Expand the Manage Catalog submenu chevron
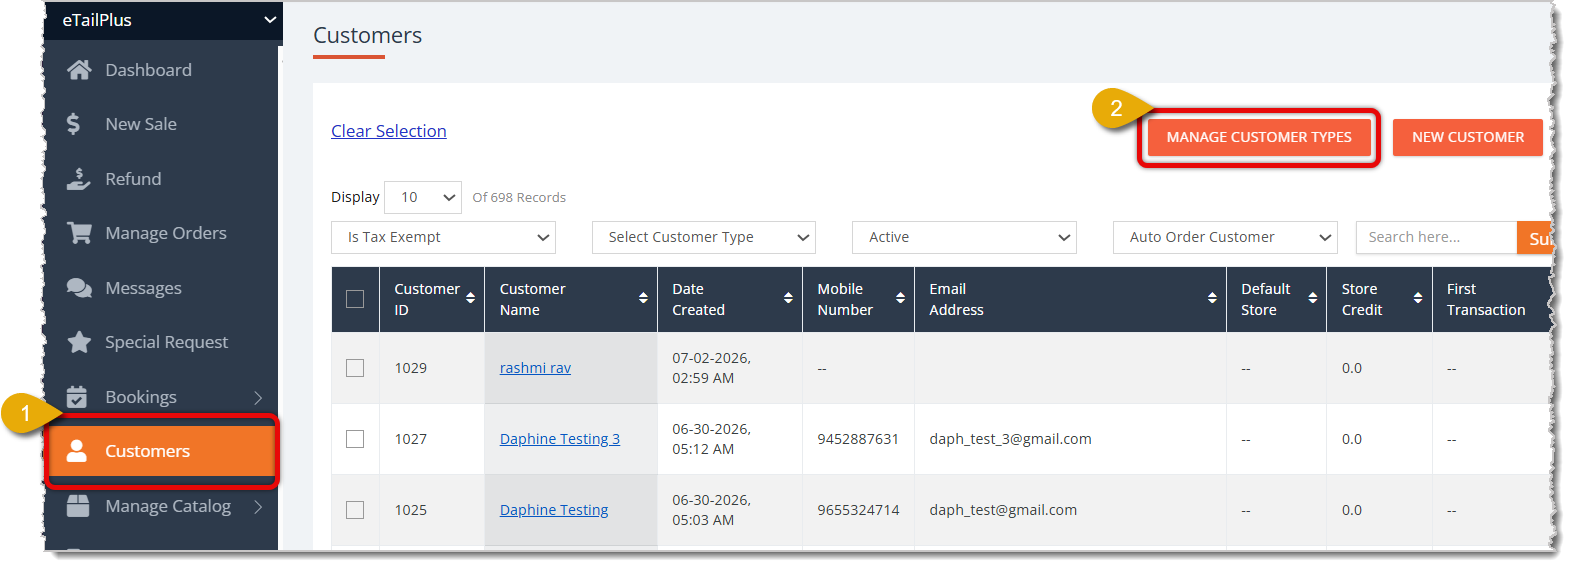Viewport: 1572px width, 567px height. click(258, 506)
